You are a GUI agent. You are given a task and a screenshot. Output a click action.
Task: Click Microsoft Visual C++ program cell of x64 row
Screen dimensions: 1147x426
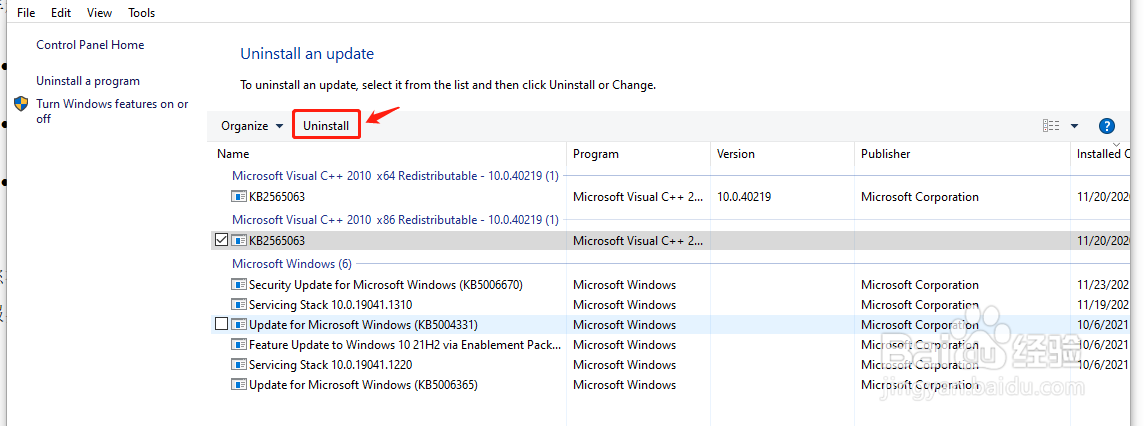tap(639, 197)
